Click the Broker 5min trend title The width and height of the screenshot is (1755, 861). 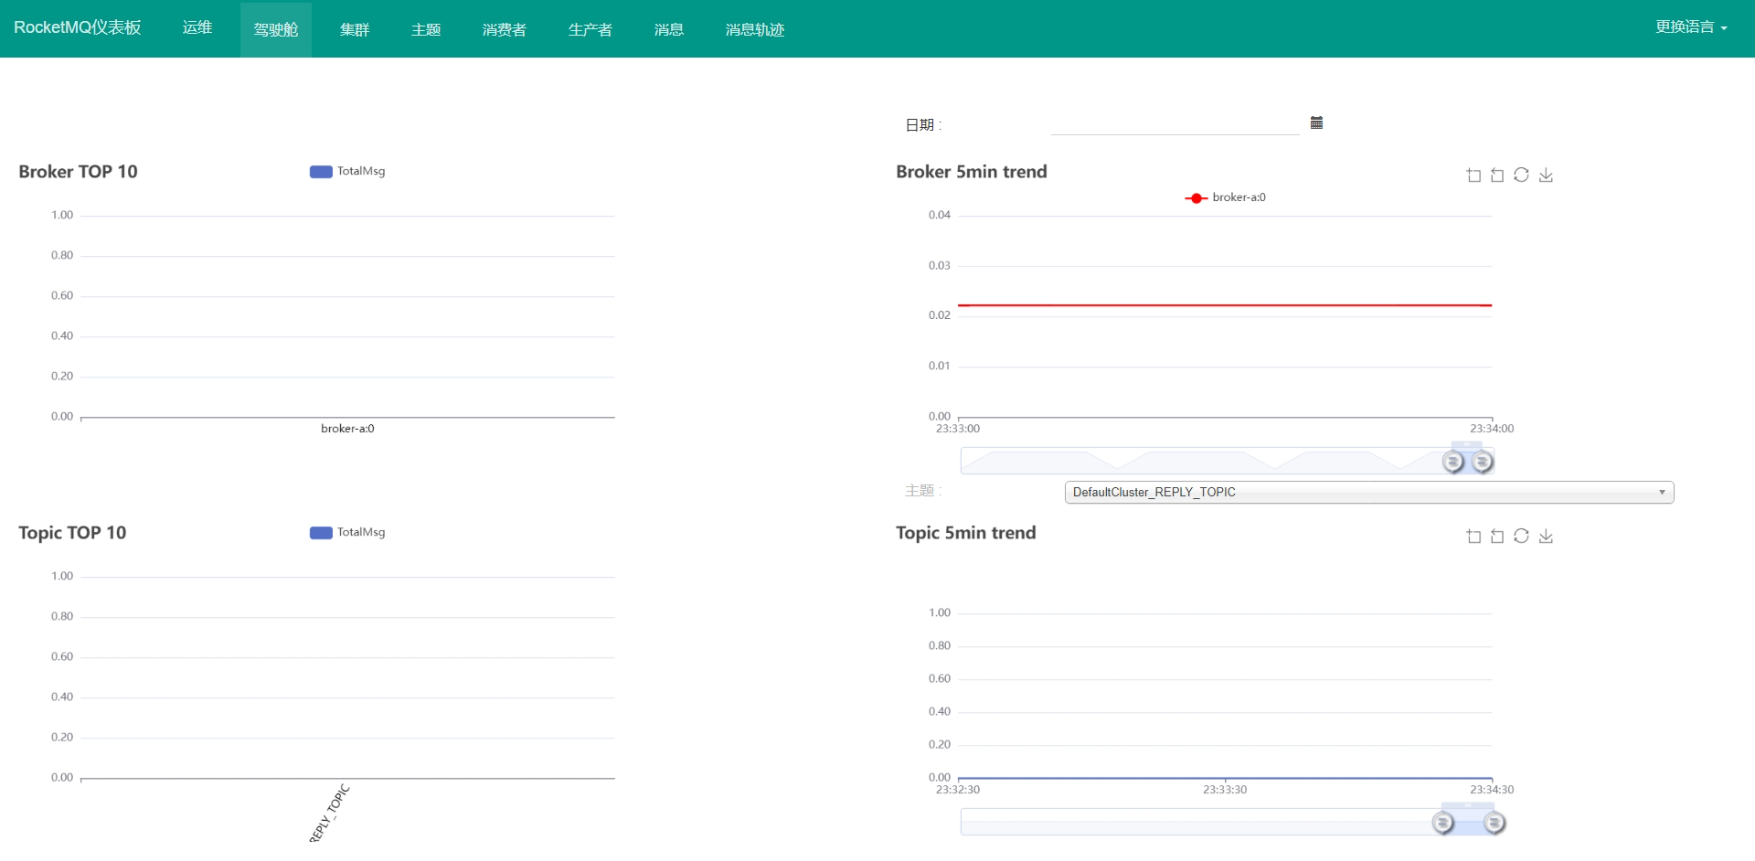[971, 171]
